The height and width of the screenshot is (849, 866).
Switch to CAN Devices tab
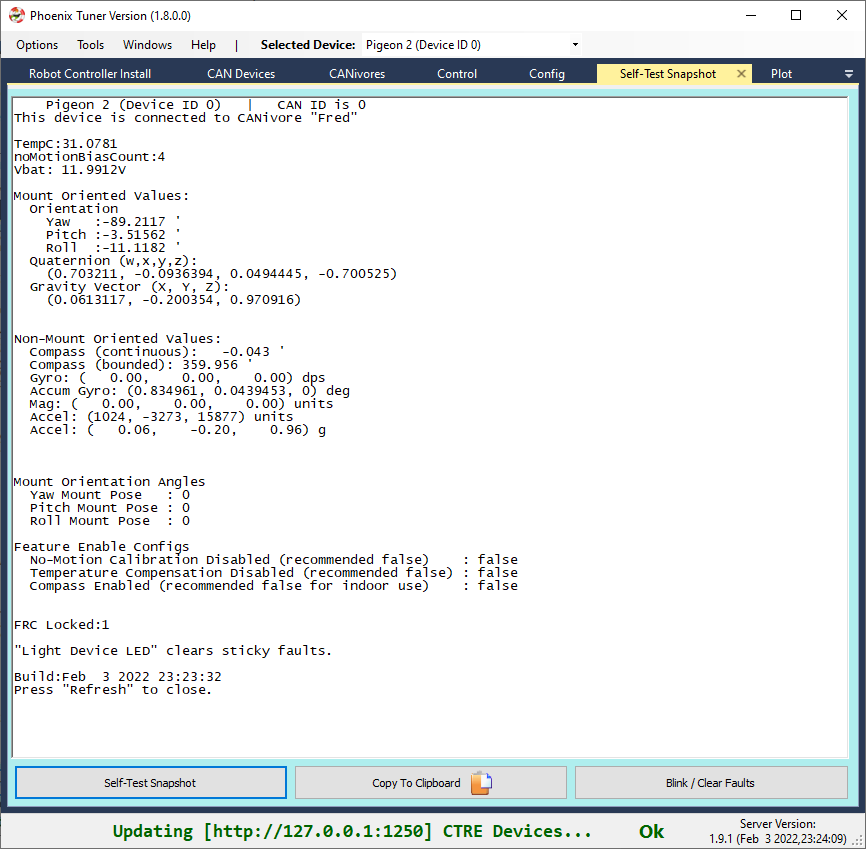pos(241,74)
